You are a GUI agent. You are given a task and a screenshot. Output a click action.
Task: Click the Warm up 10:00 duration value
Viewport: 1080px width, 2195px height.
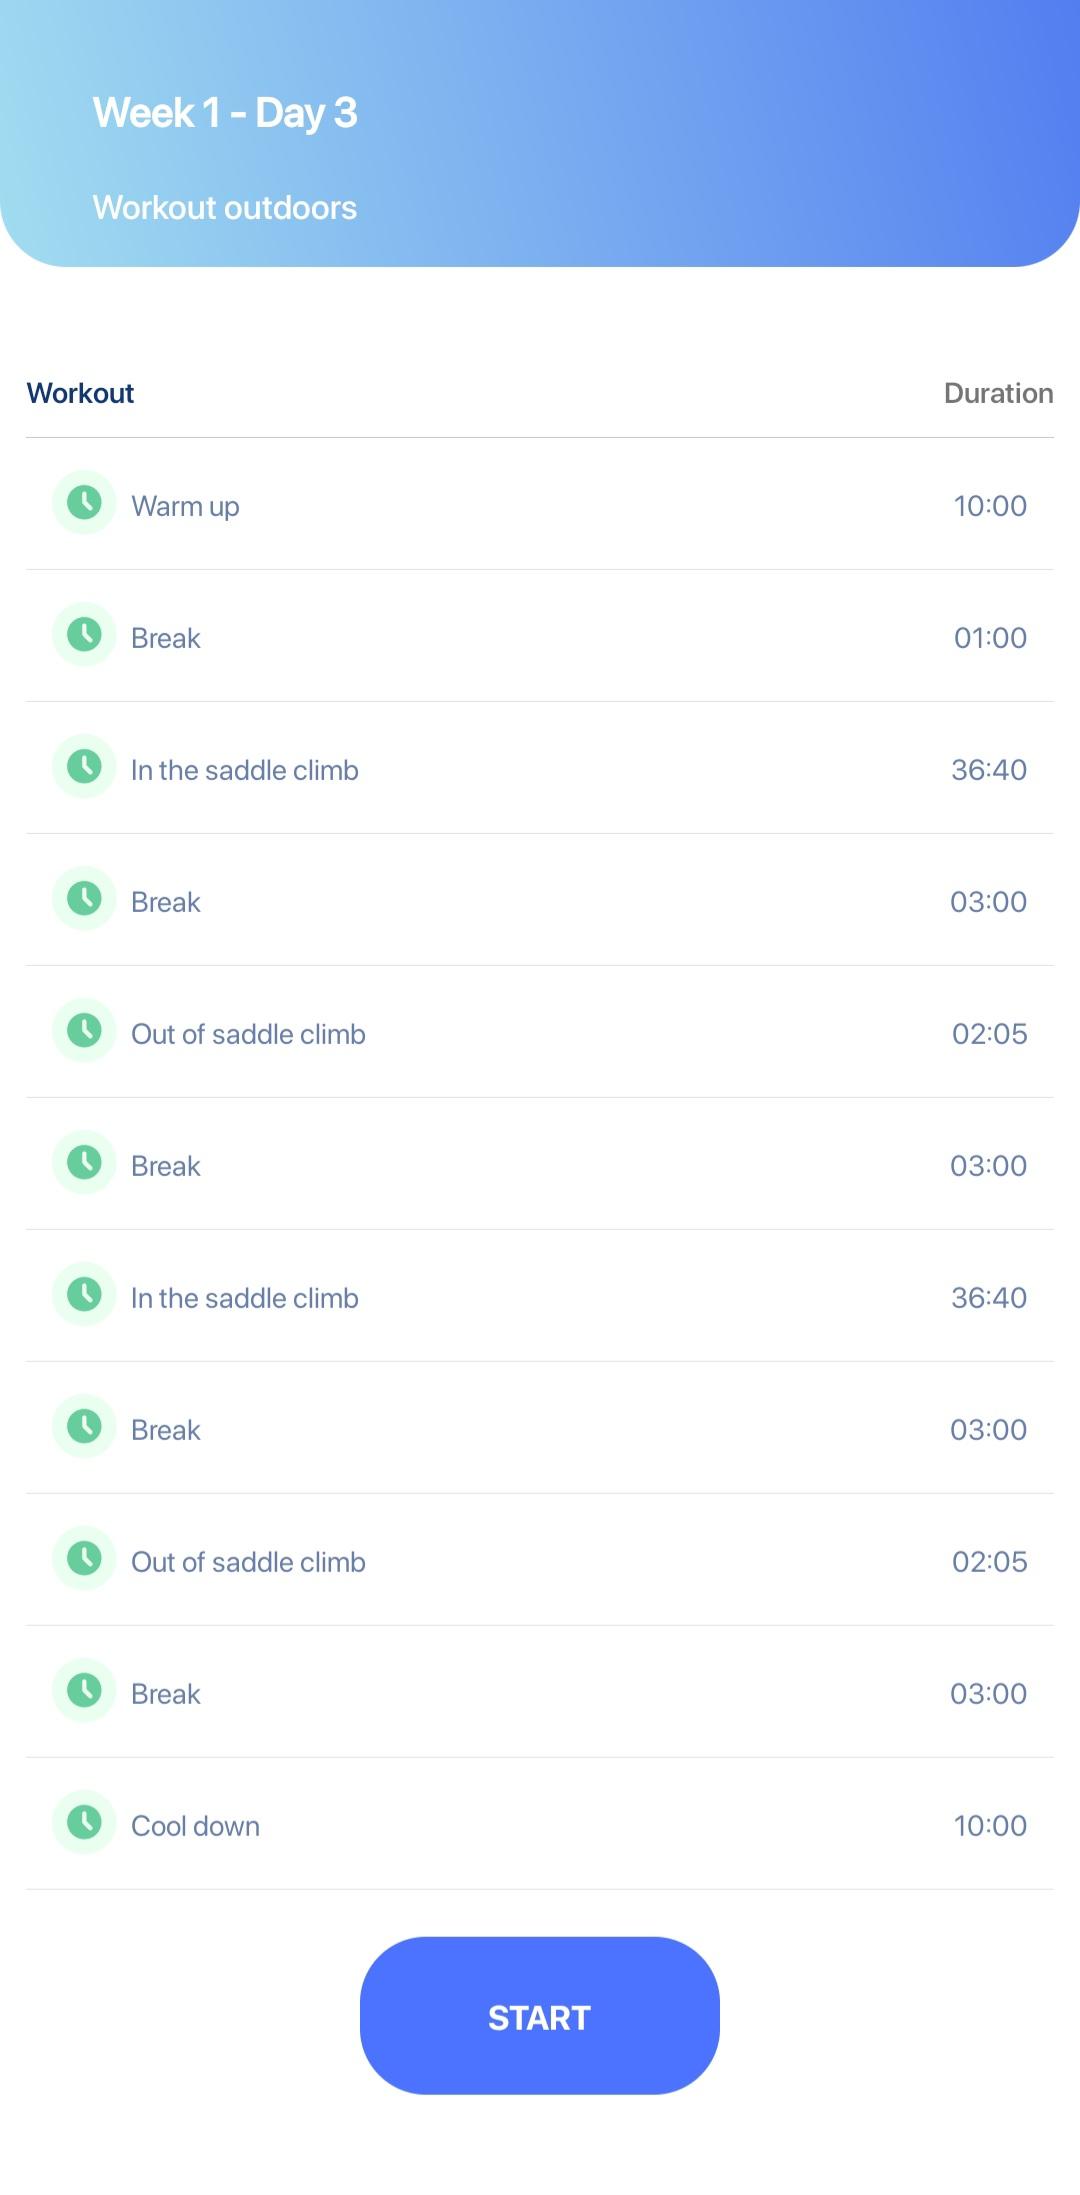pos(990,506)
